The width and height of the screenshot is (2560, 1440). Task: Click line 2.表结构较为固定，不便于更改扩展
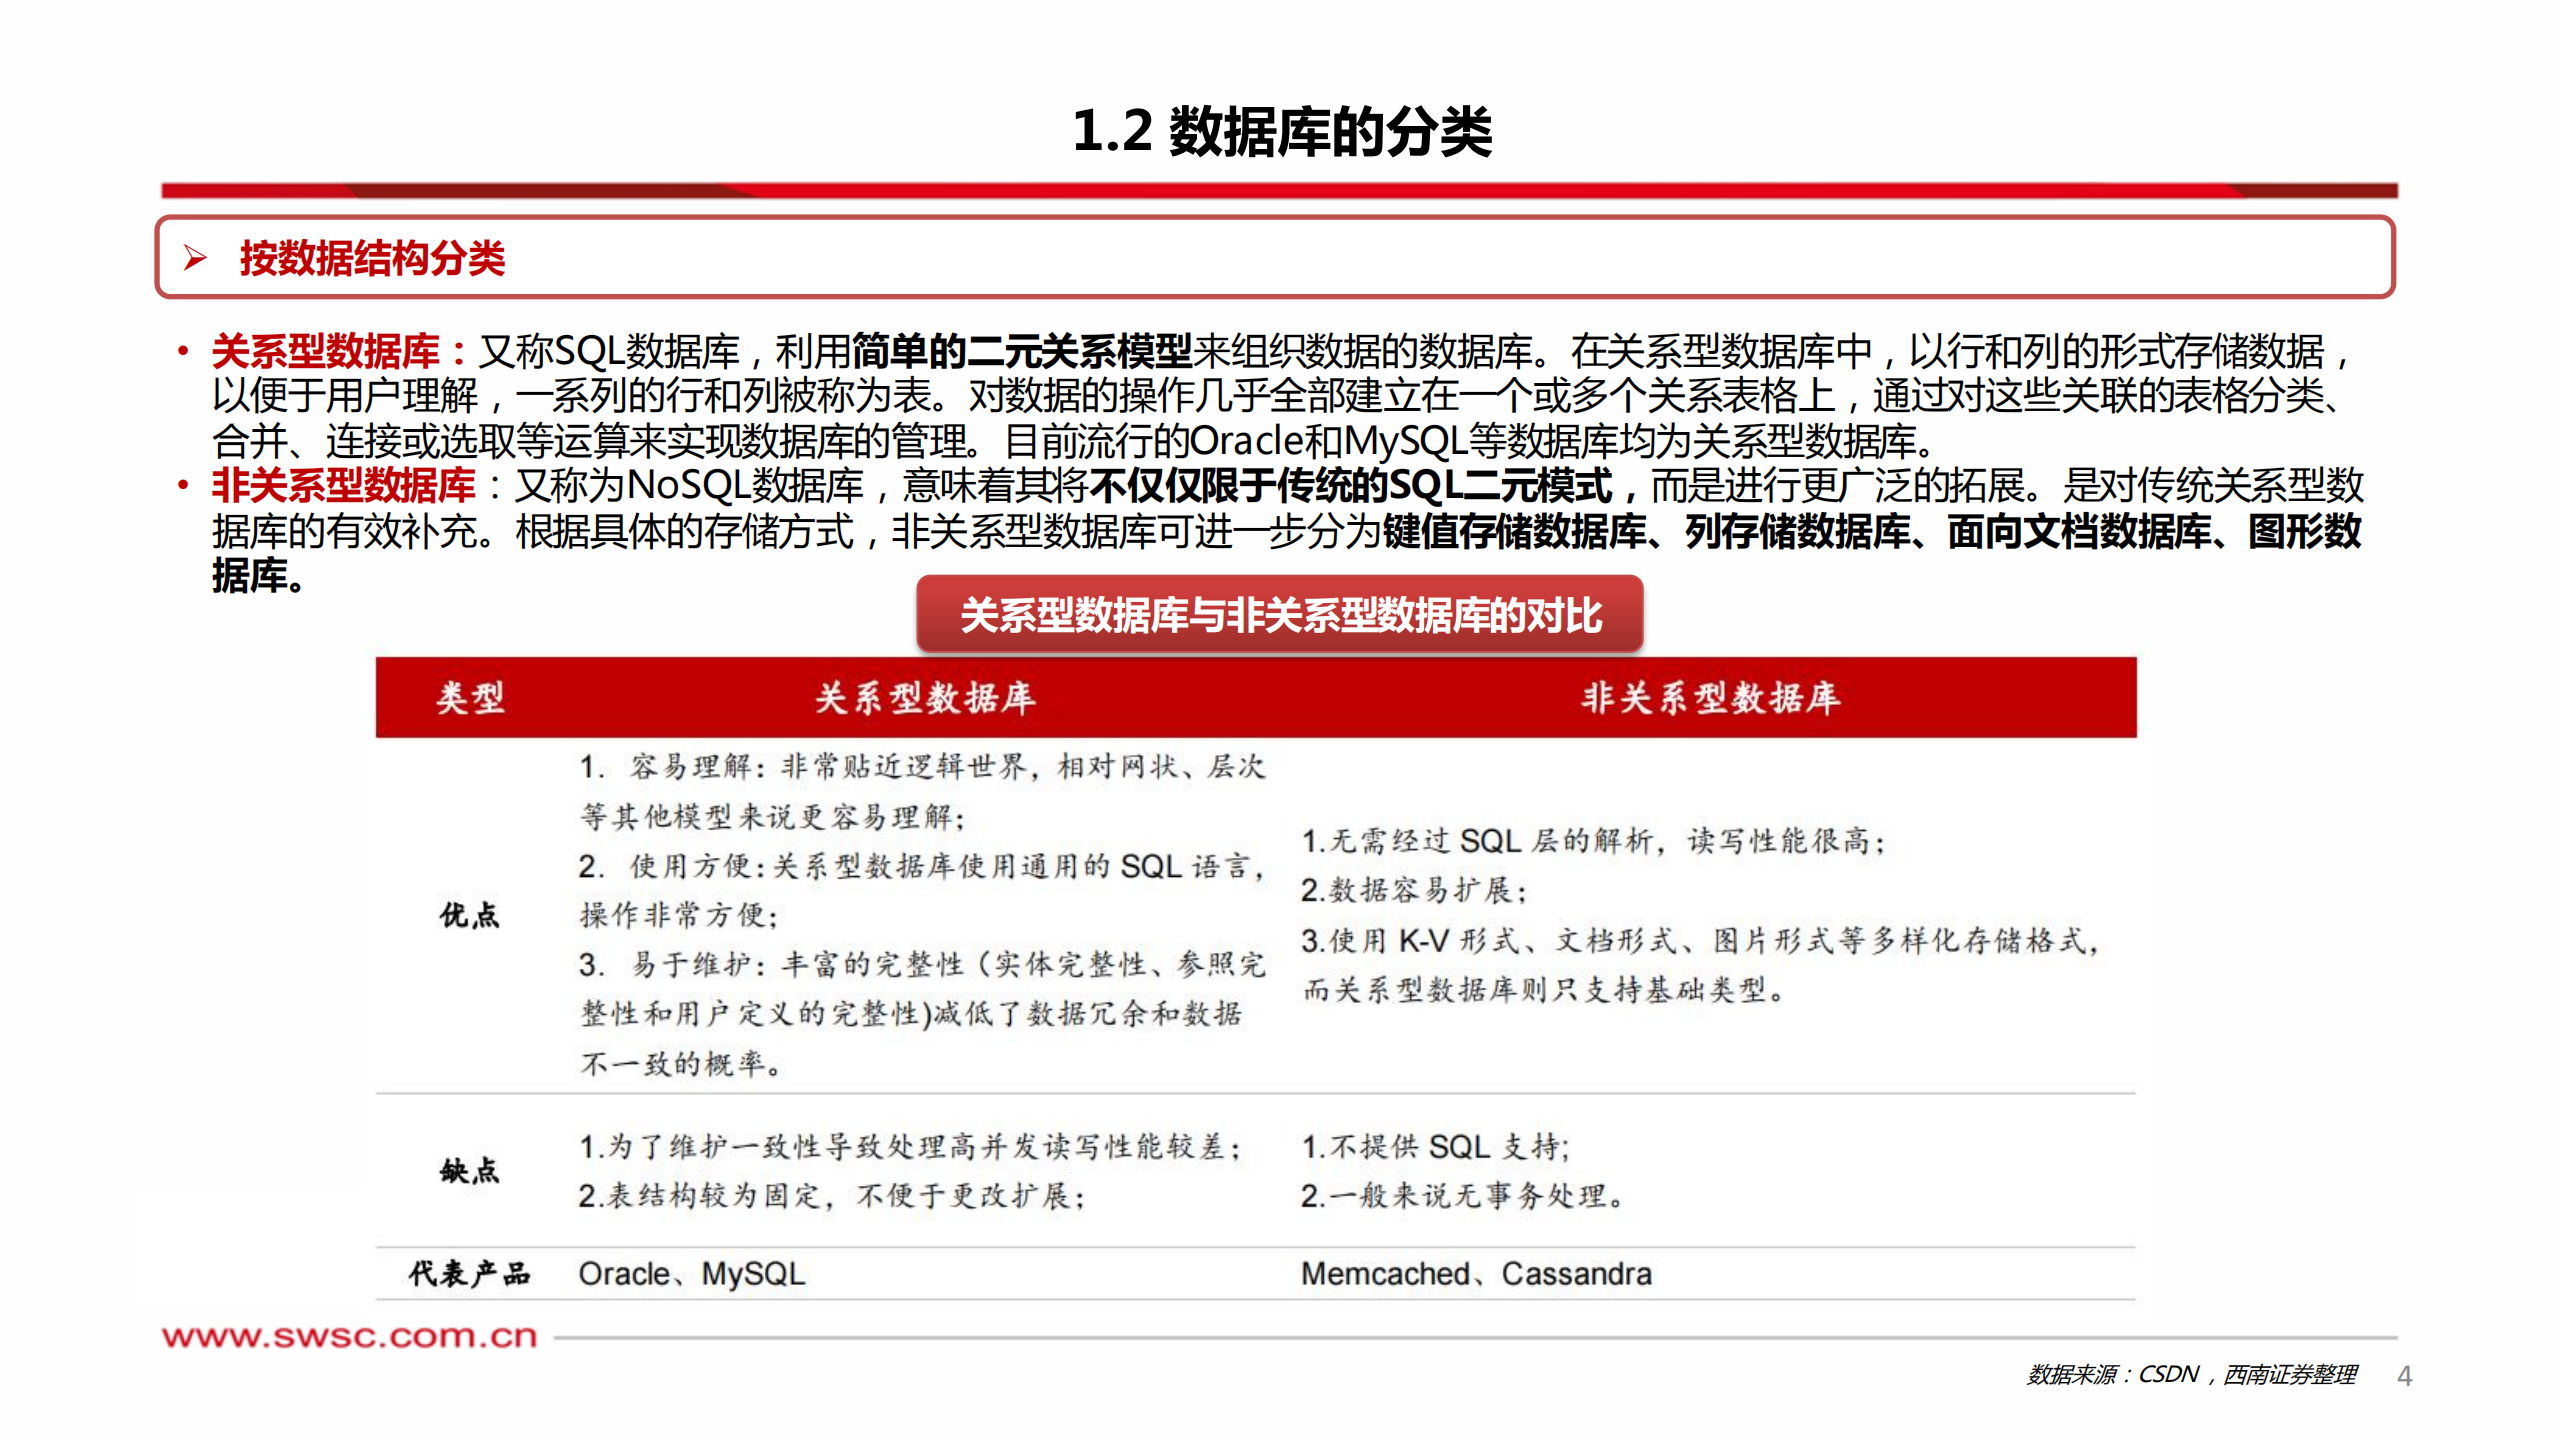point(832,1195)
